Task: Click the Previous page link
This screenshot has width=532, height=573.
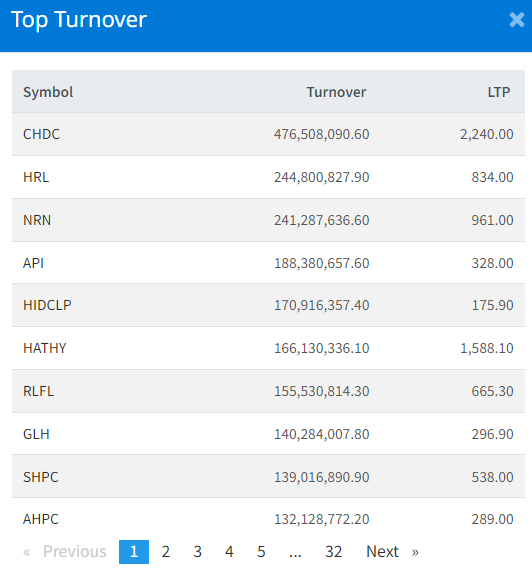Action: (65, 551)
